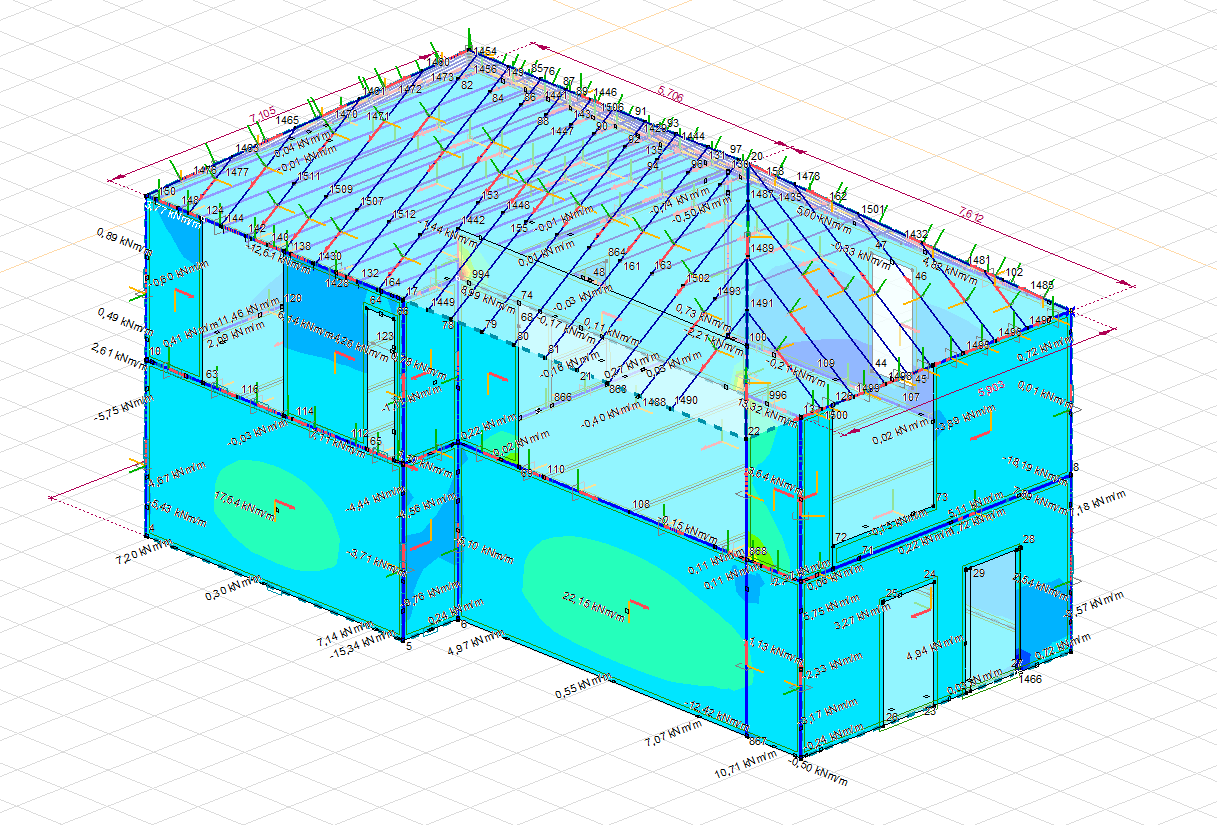The width and height of the screenshot is (1217, 825).
Task: Select the -0,50 kNm/m label at base corner
Action: tap(817, 770)
